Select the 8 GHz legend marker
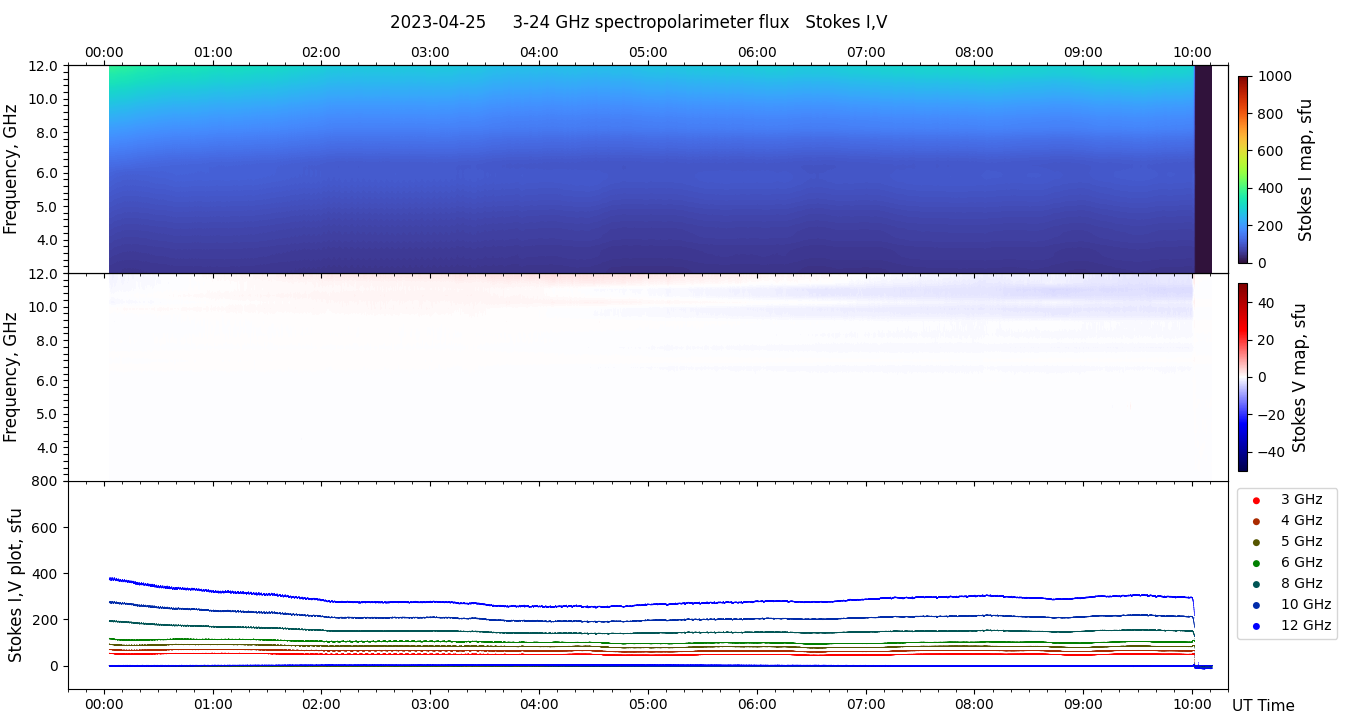 click(x=1256, y=584)
